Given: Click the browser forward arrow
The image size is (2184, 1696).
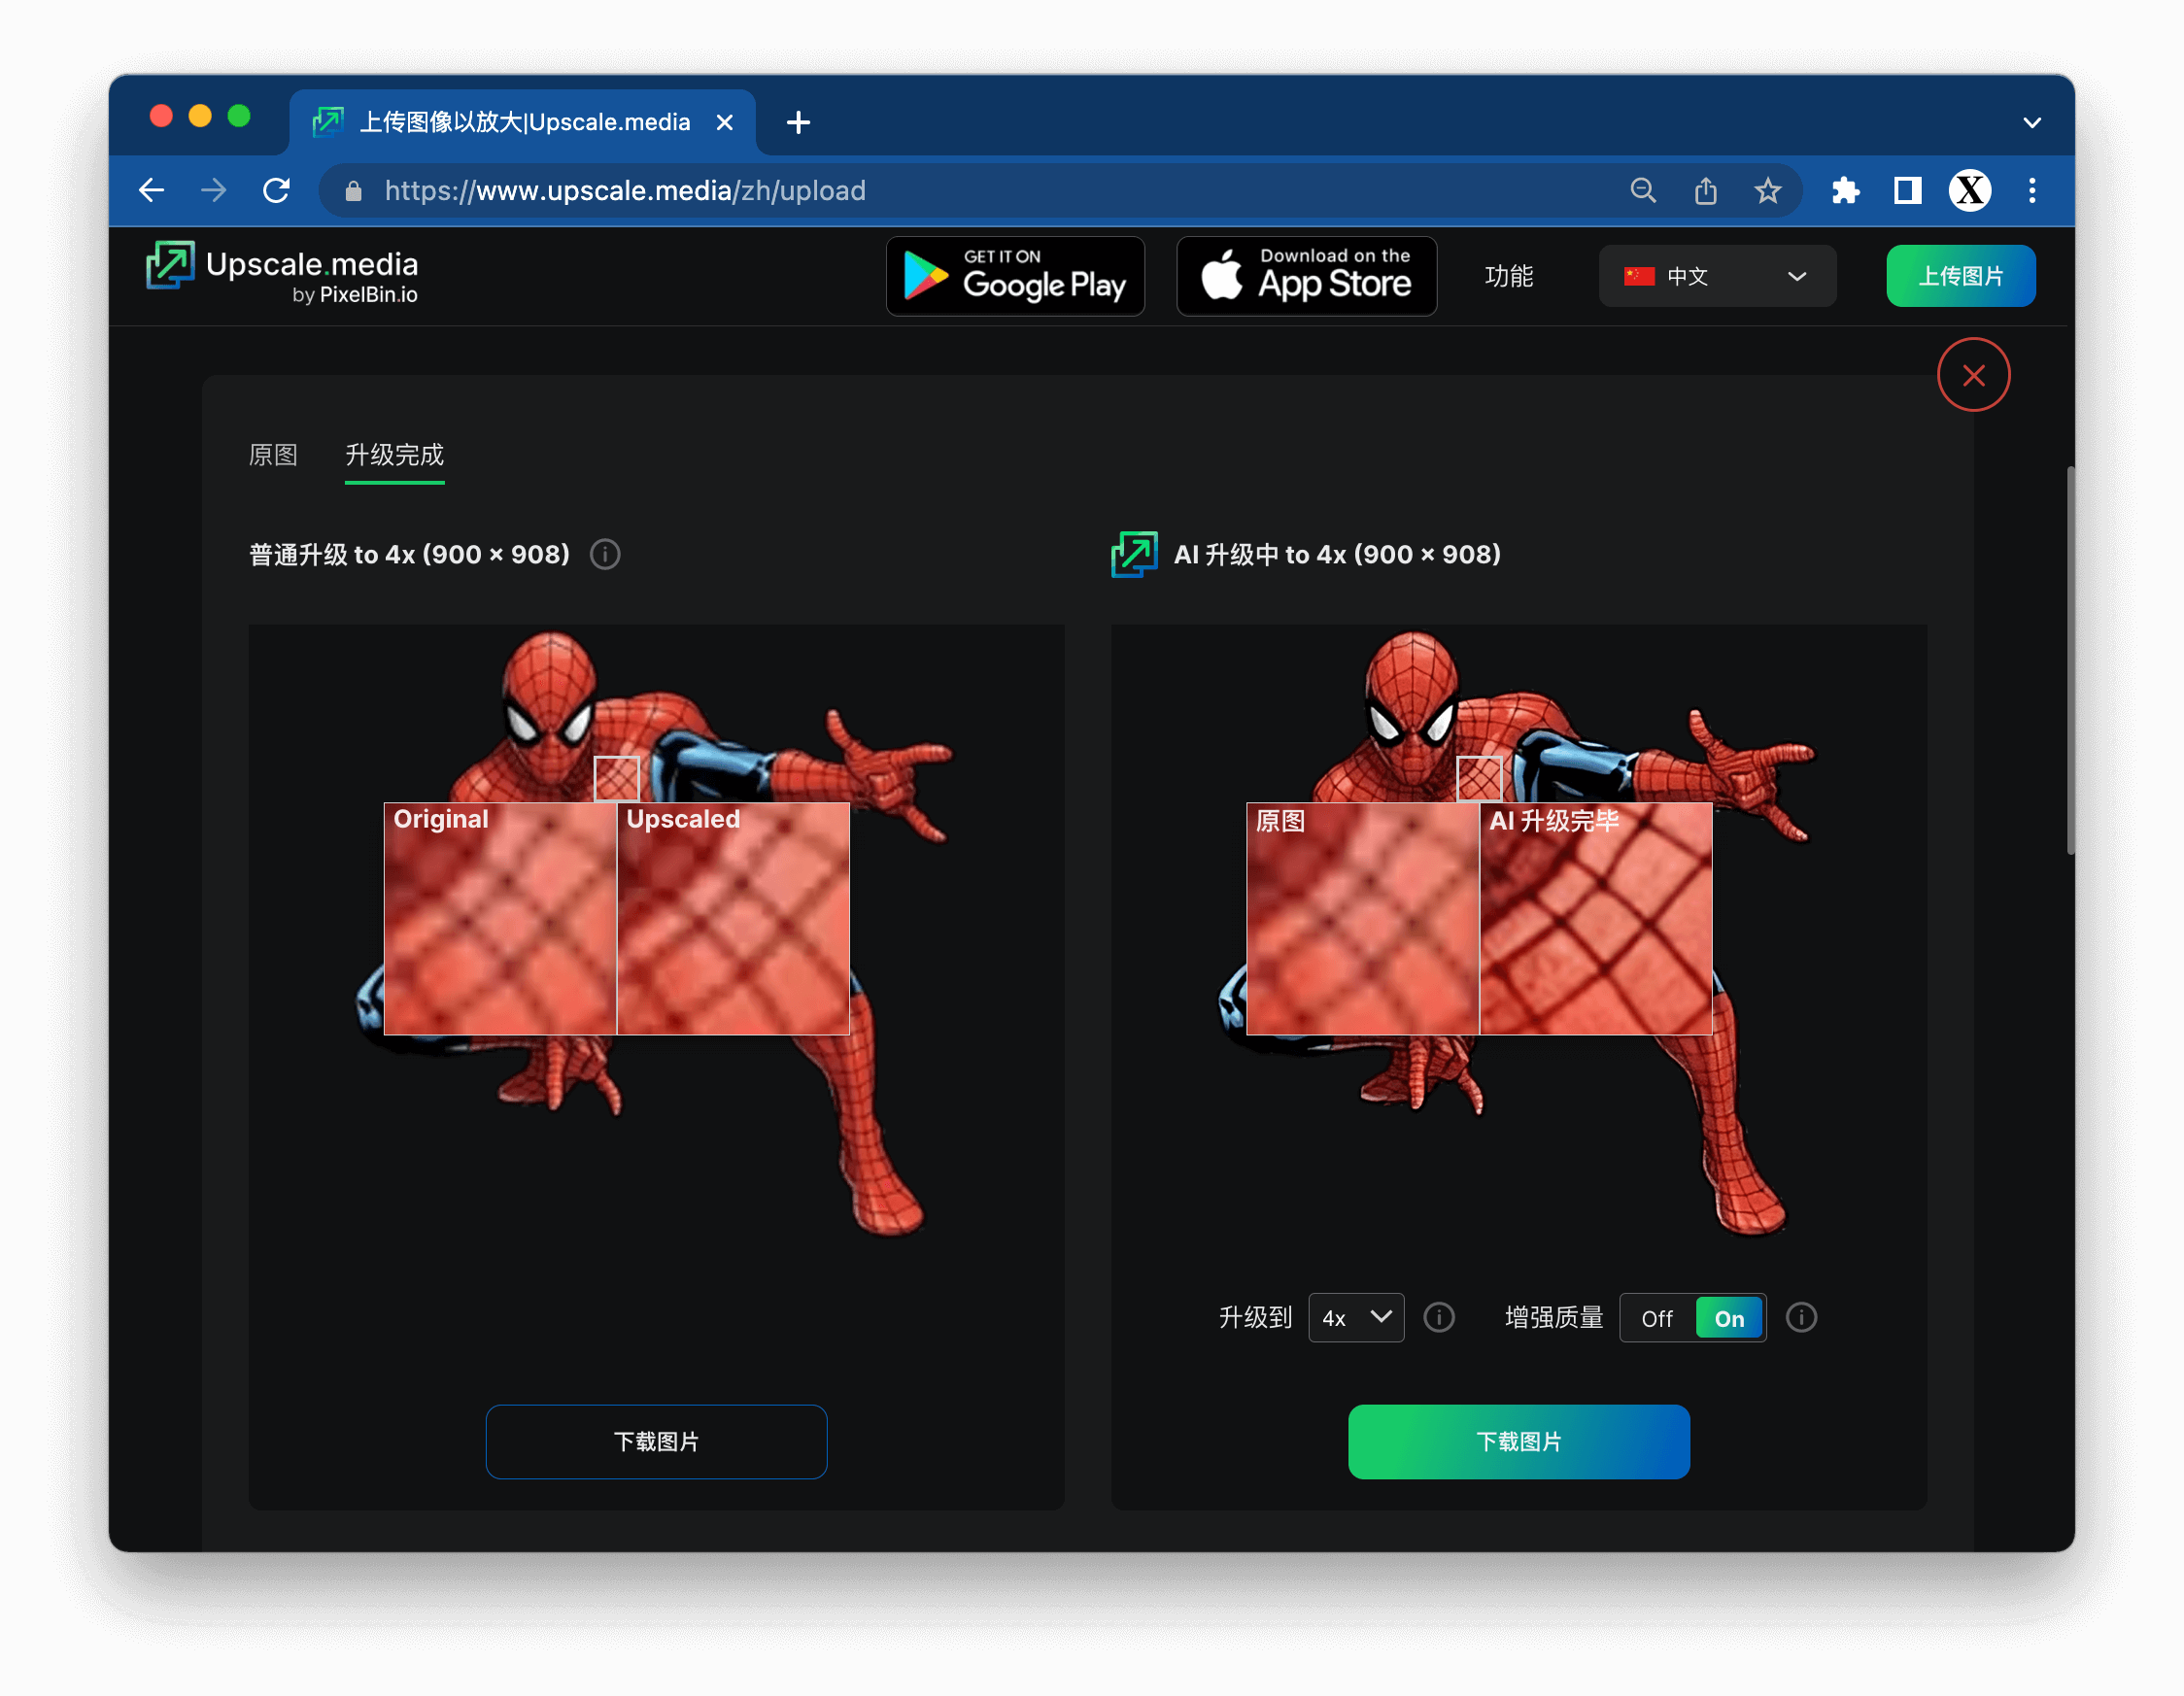Looking at the screenshot, I should point(213,190).
